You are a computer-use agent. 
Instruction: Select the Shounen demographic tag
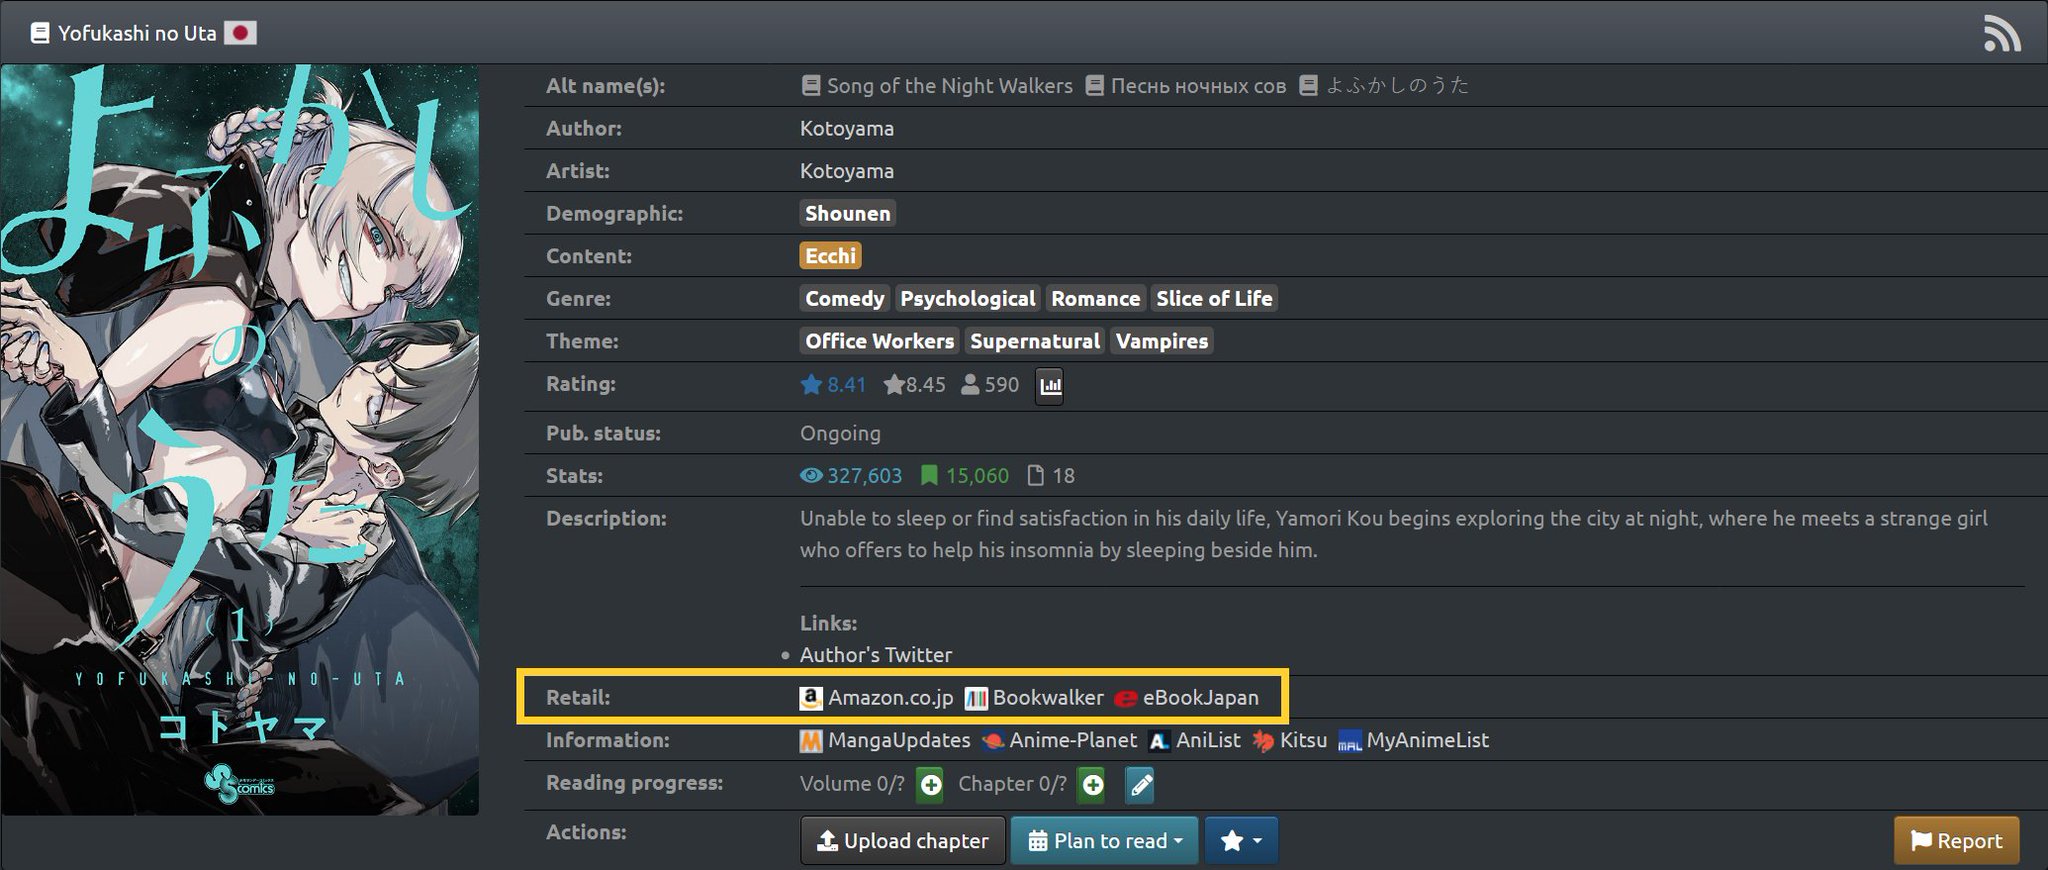click(848, 213)
